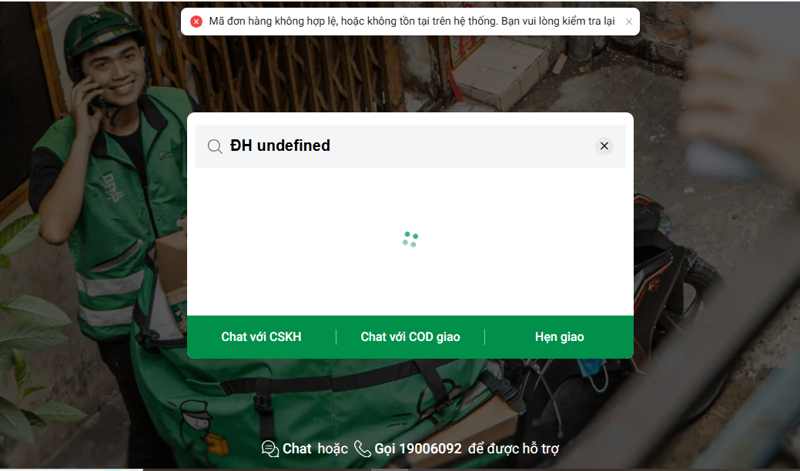Clear the order search with X button

pos(604,146)
